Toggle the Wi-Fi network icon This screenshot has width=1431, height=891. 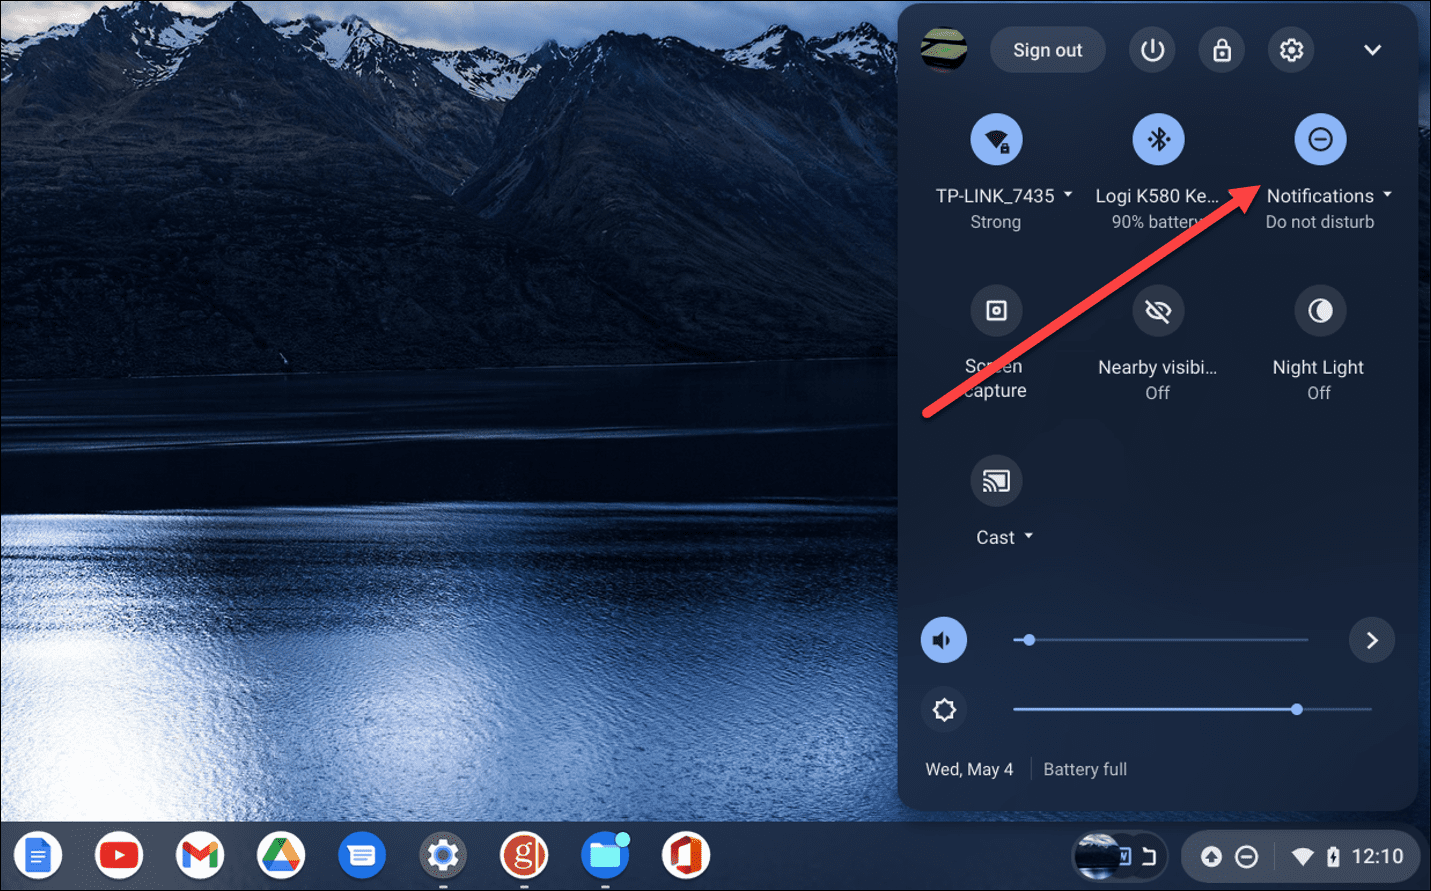pos(996,139)
